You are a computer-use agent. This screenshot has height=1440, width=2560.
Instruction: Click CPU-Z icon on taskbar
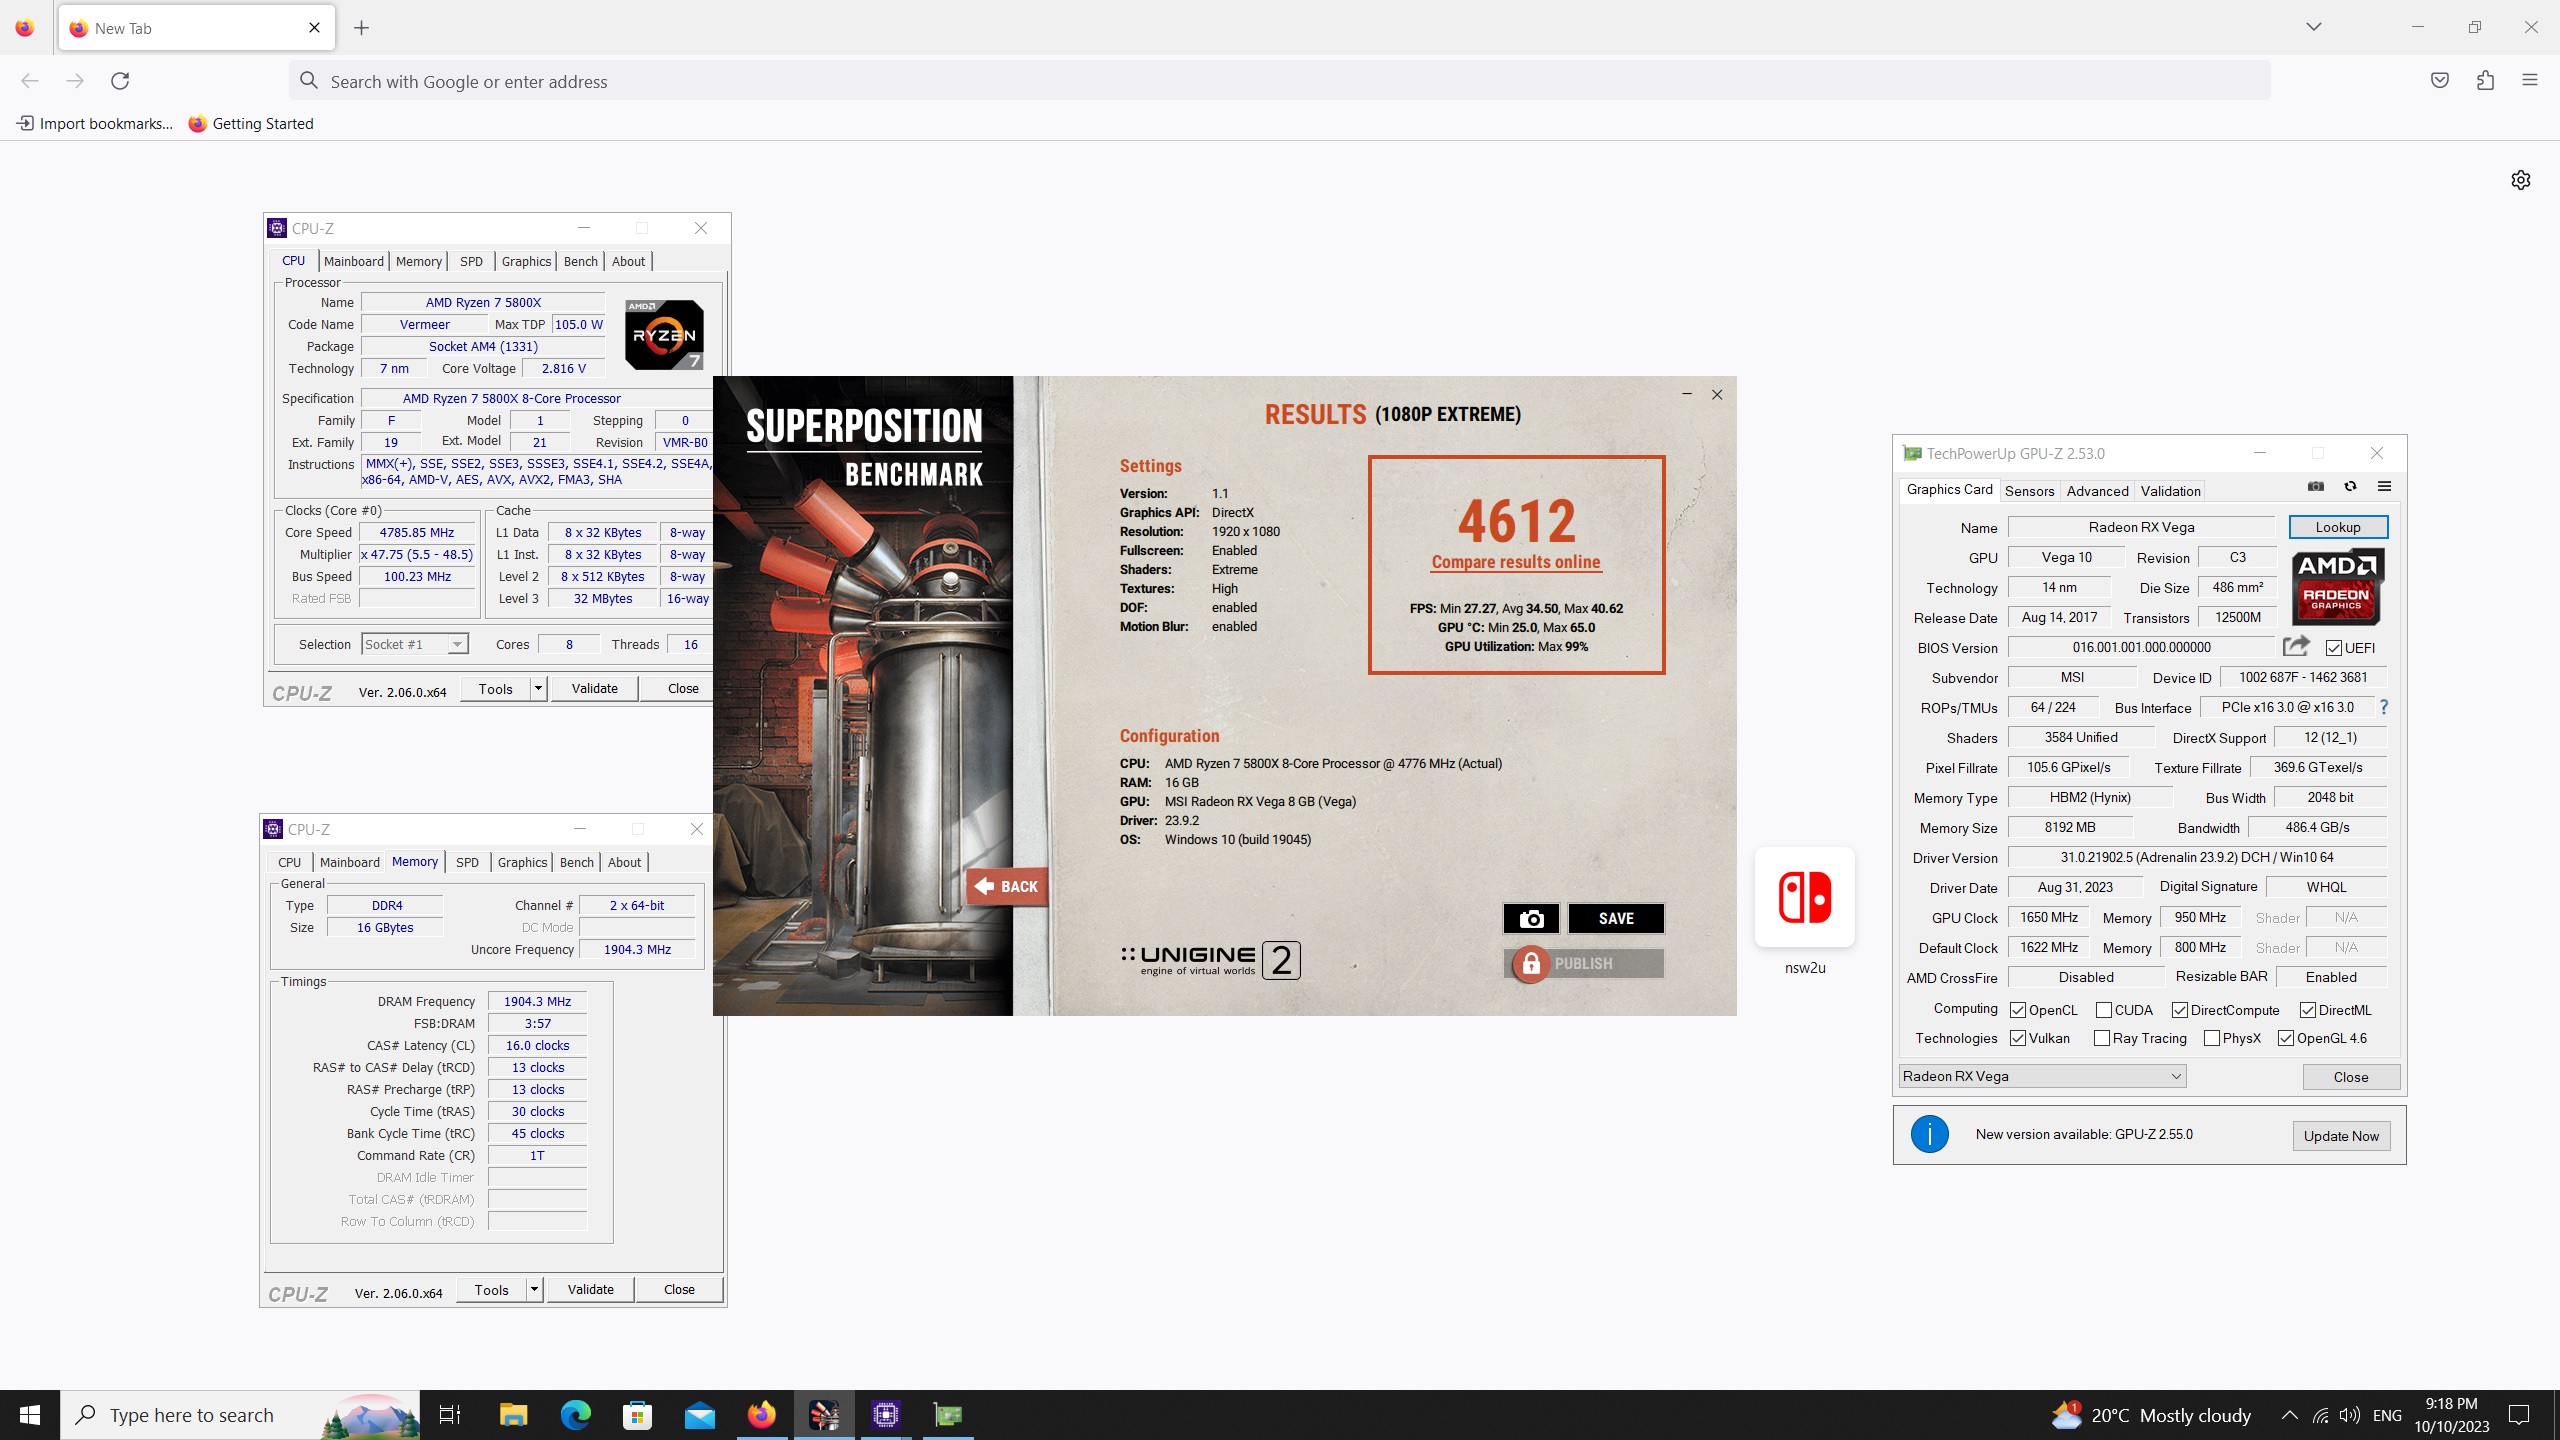click(x=886, y=1415)
